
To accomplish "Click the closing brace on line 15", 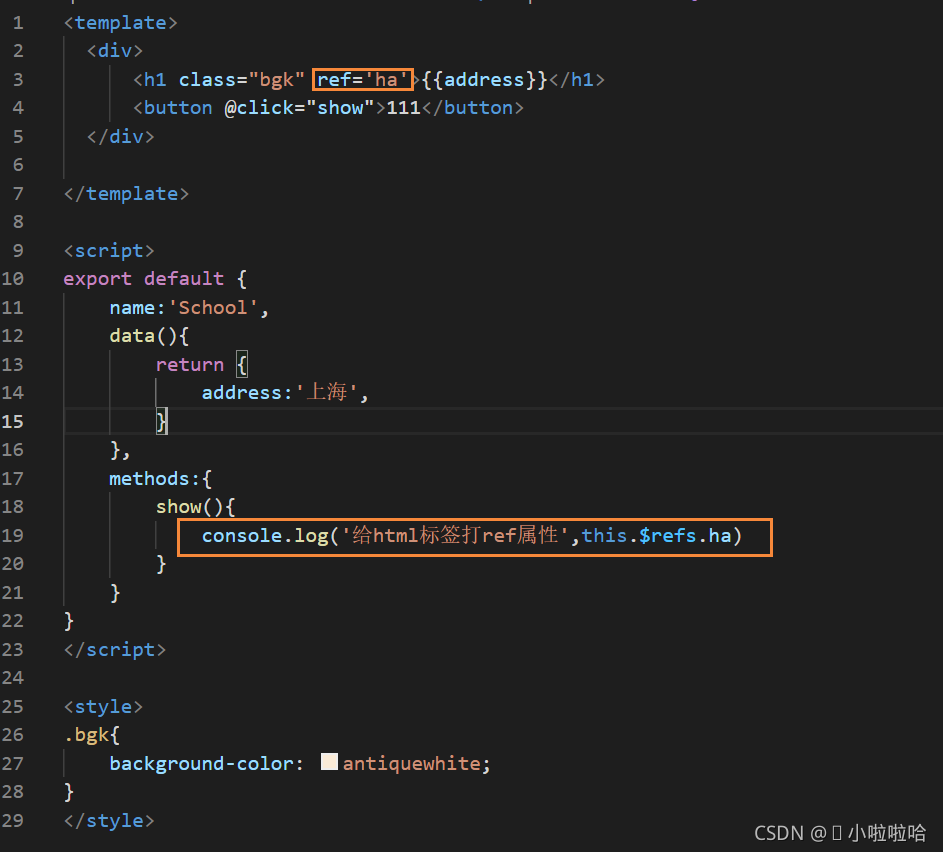I will coord(161,421).
